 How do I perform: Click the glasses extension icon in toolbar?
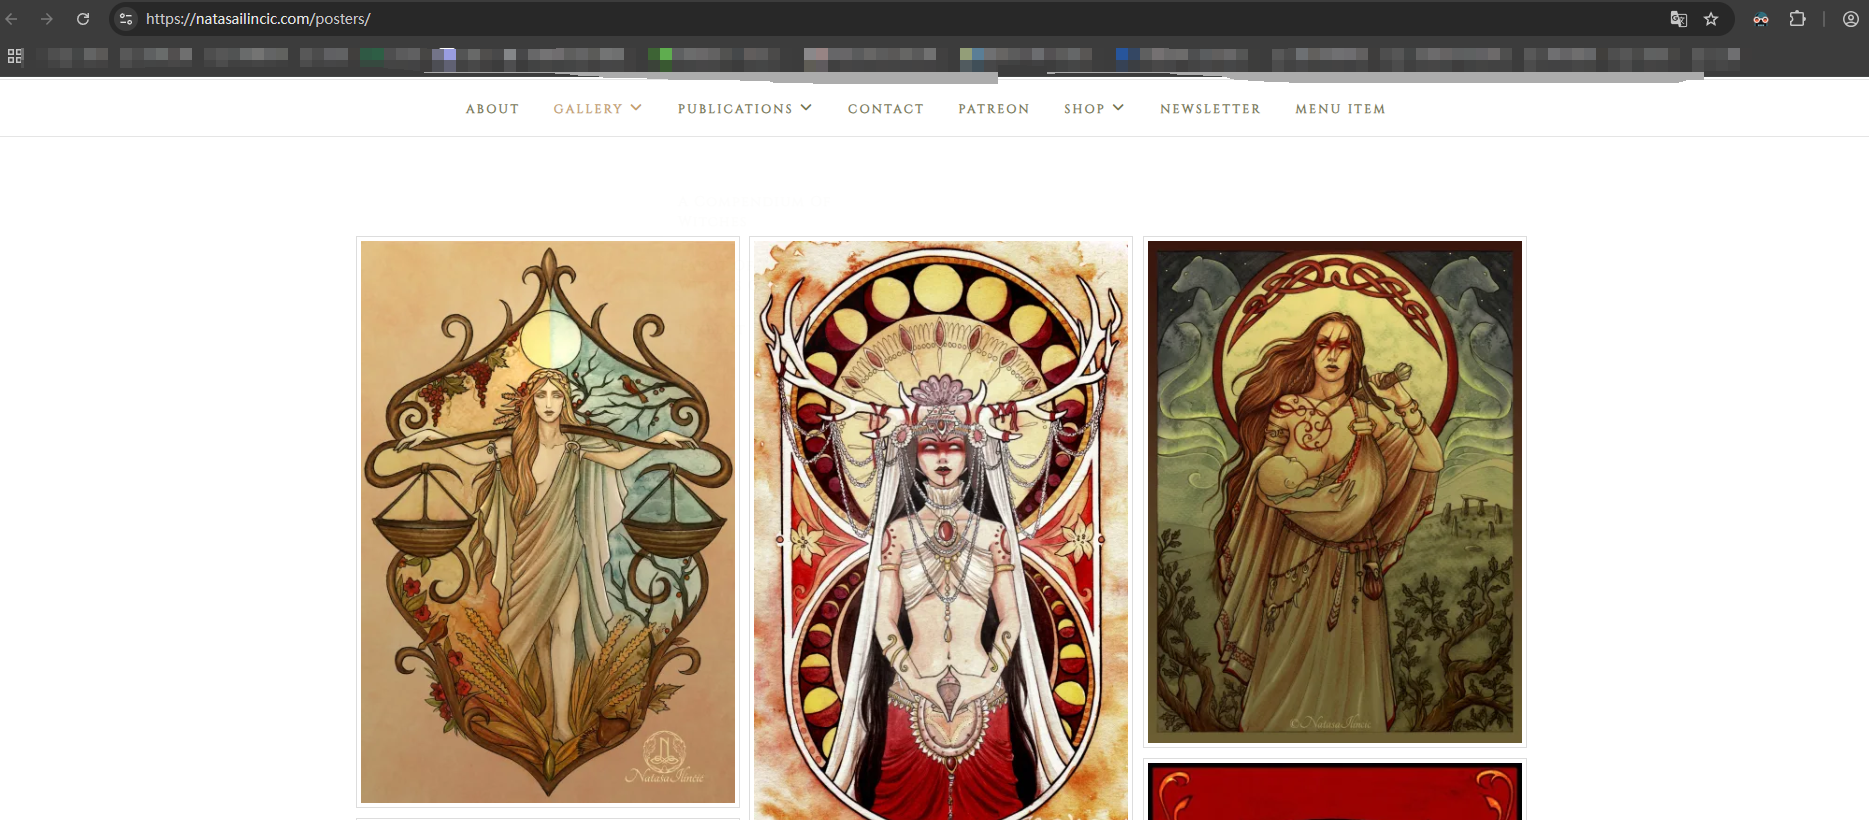tap(1760, 19)
